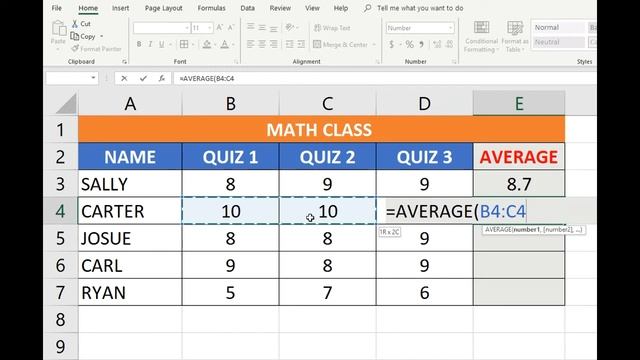Open the Paste options arrow

pos(58,49)
